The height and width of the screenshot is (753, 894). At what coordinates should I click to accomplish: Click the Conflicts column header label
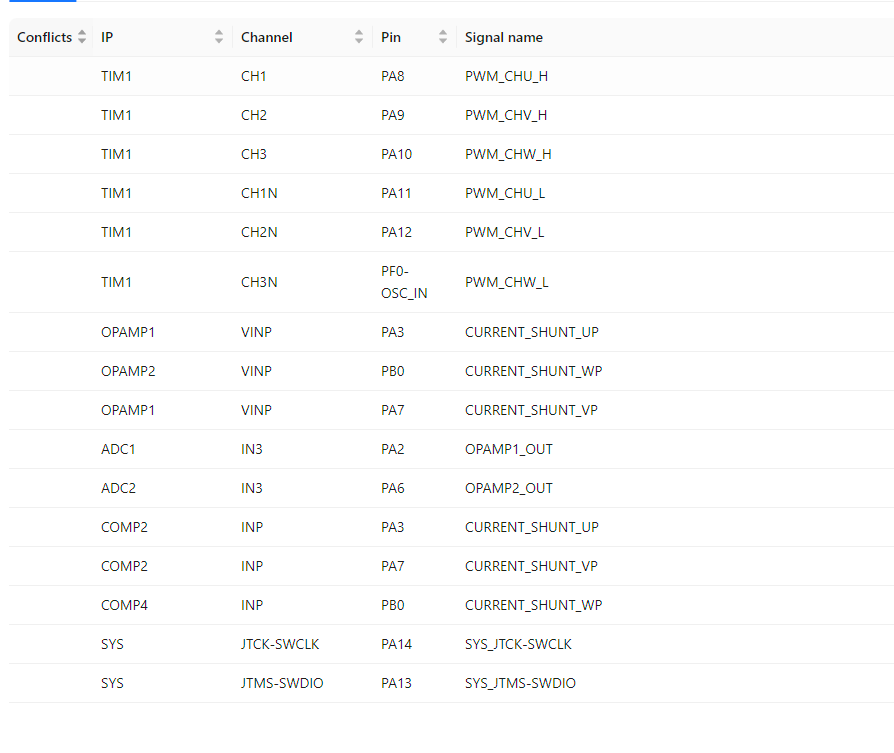tap(44, 37)
